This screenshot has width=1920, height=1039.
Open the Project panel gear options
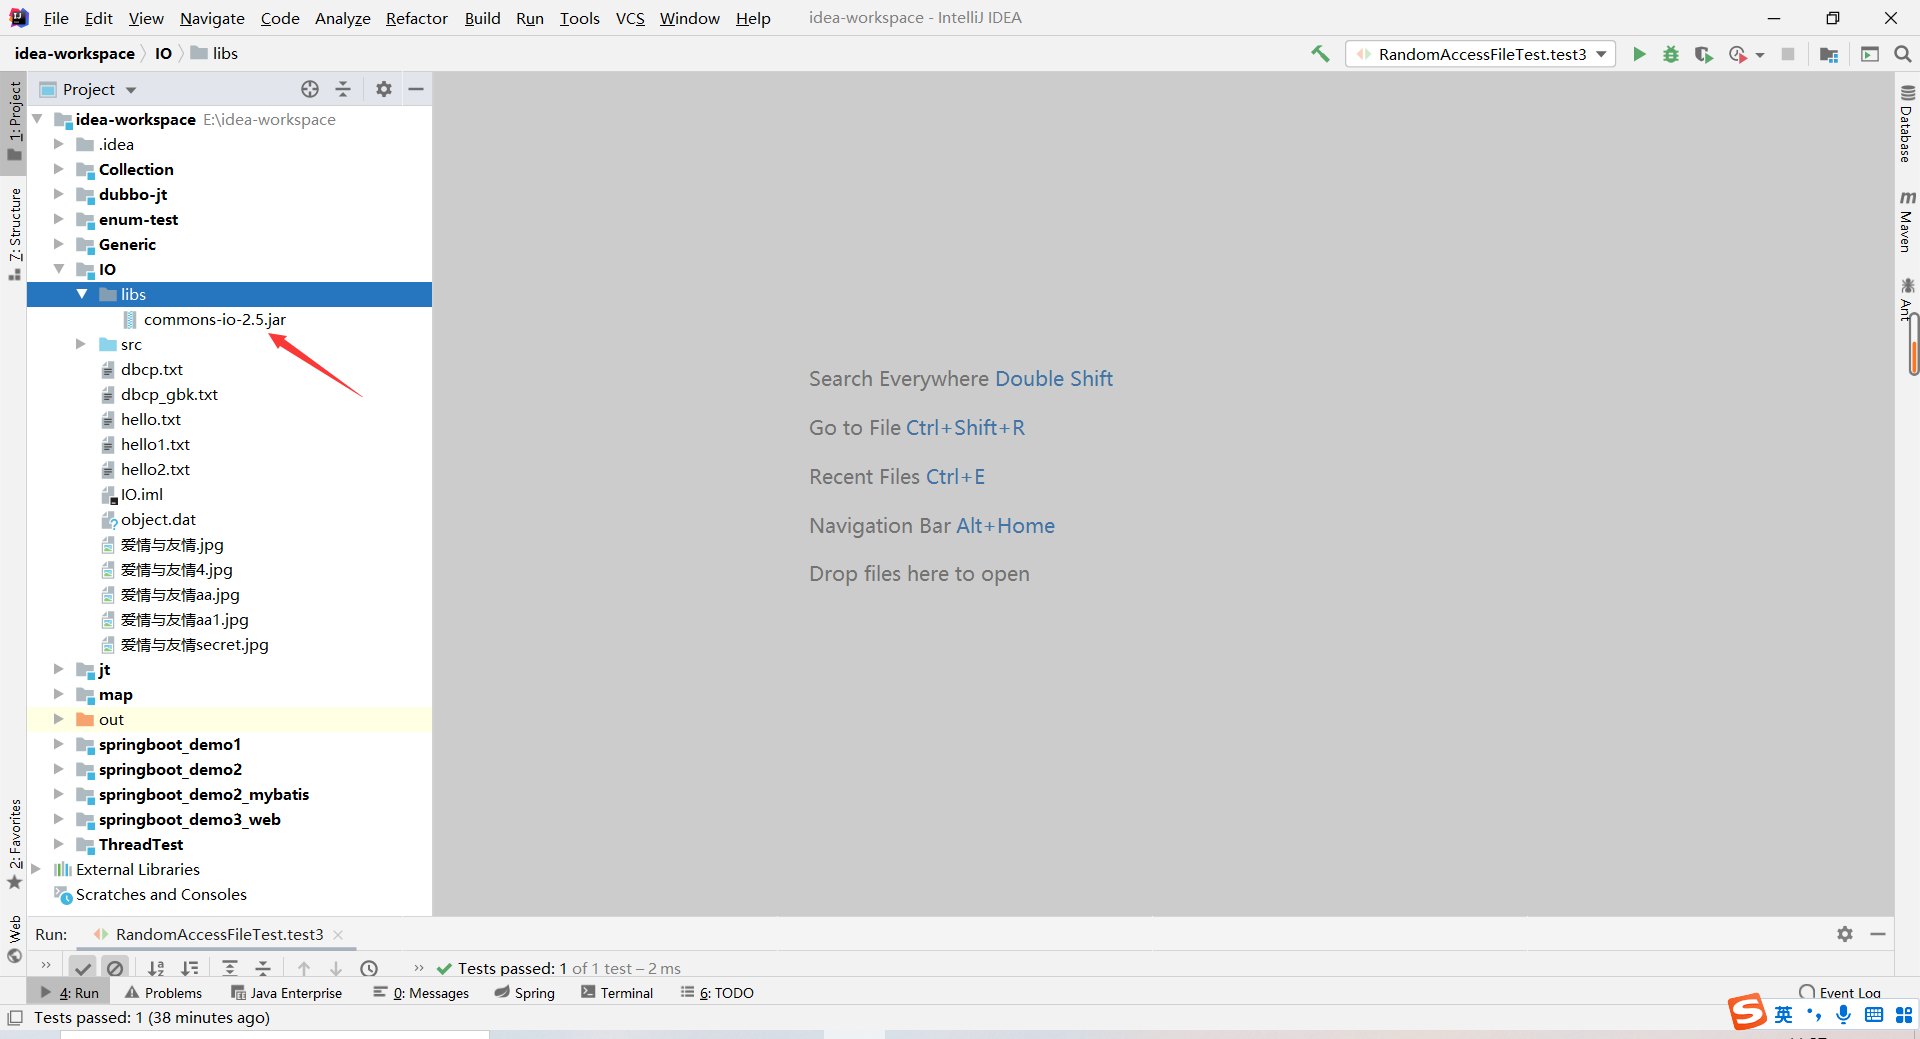pos(384,89)
